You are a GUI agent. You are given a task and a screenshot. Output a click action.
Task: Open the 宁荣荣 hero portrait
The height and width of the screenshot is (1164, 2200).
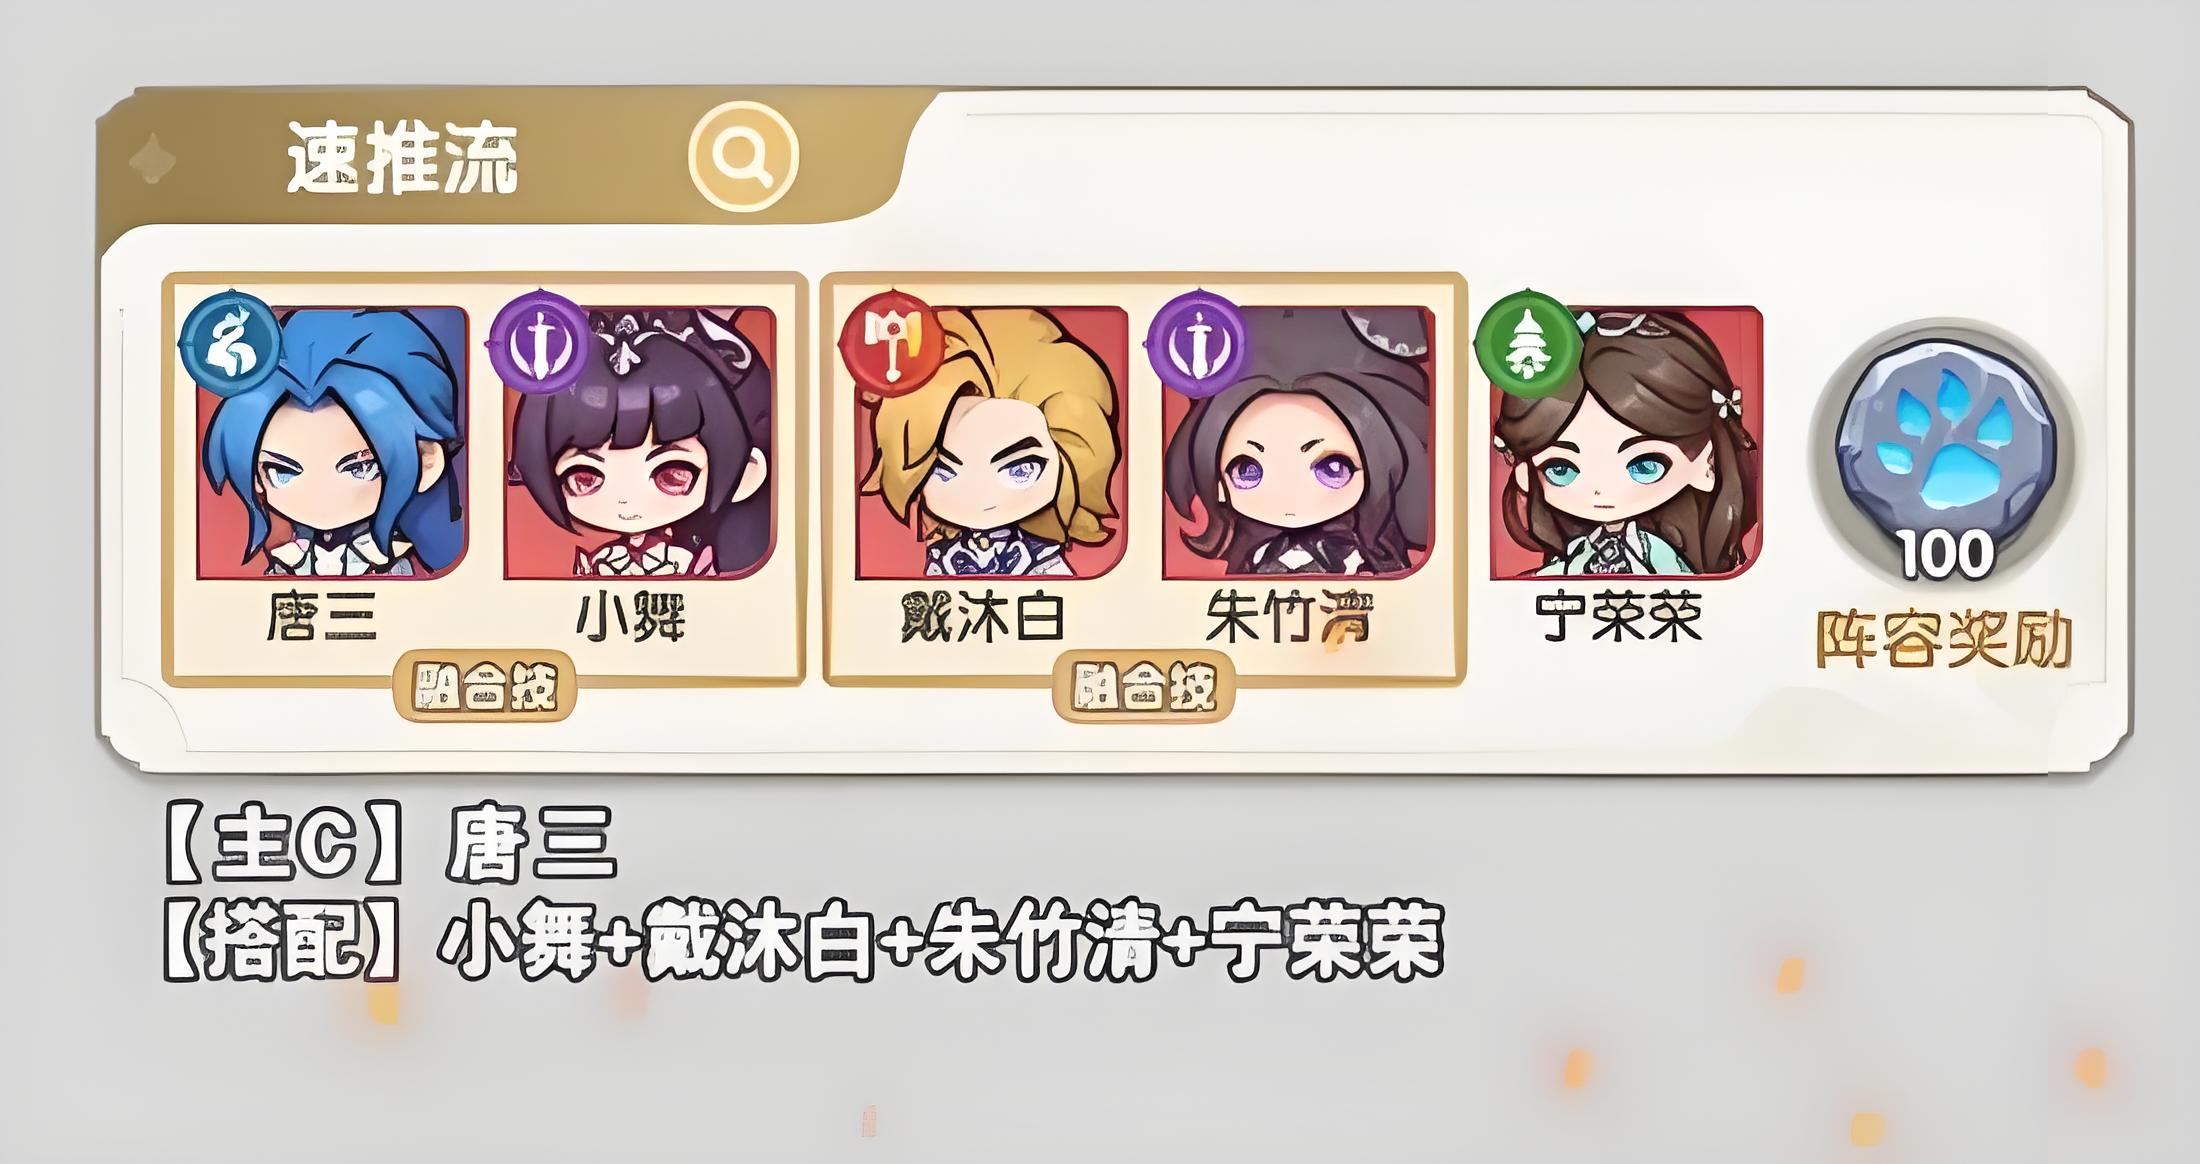pos(1626,442)
